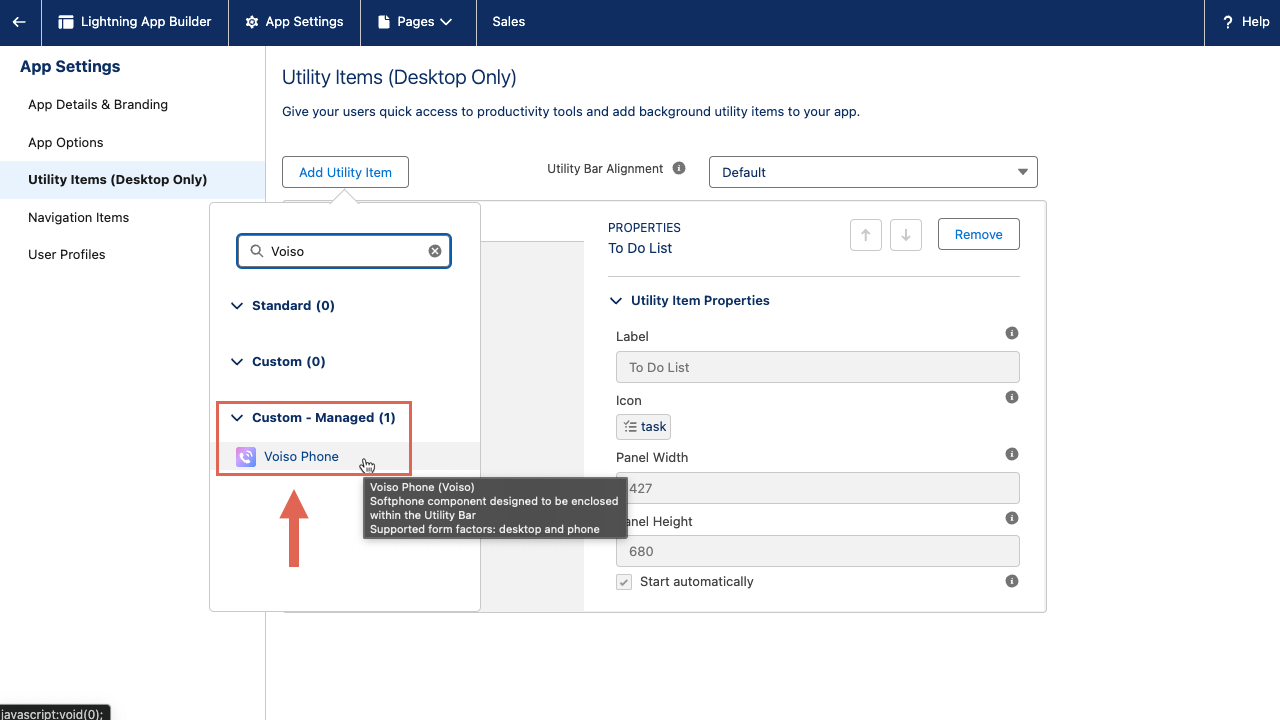1280x720 pixels.
Task: Click the back arrow icon
Action: 19,22
